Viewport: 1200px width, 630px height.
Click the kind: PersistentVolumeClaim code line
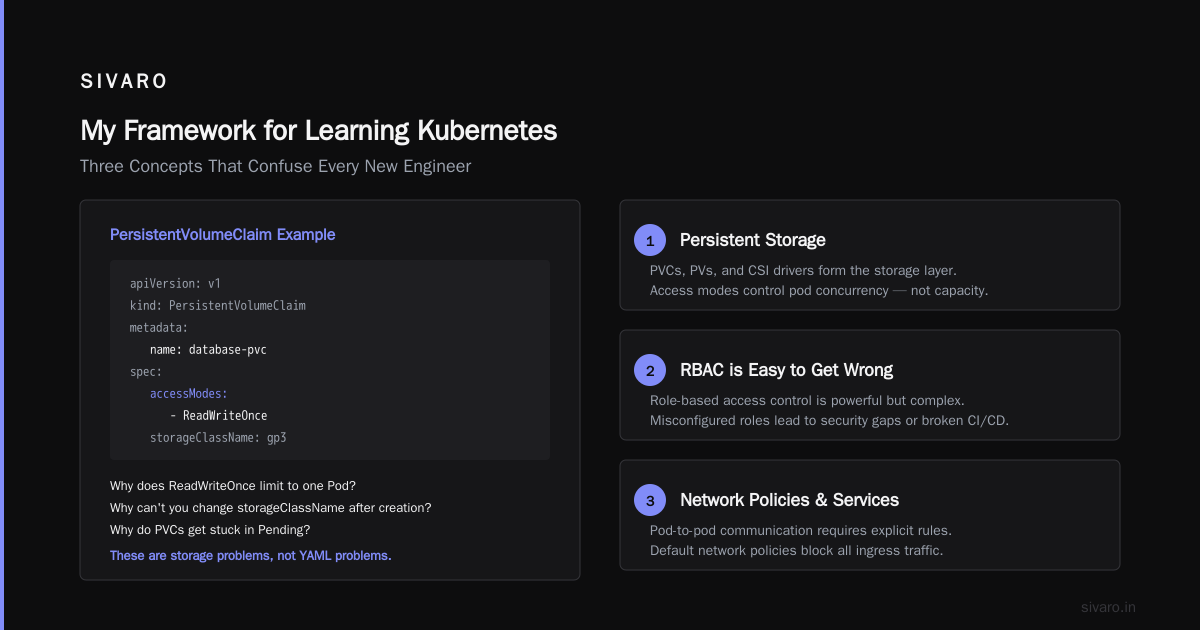218,306
